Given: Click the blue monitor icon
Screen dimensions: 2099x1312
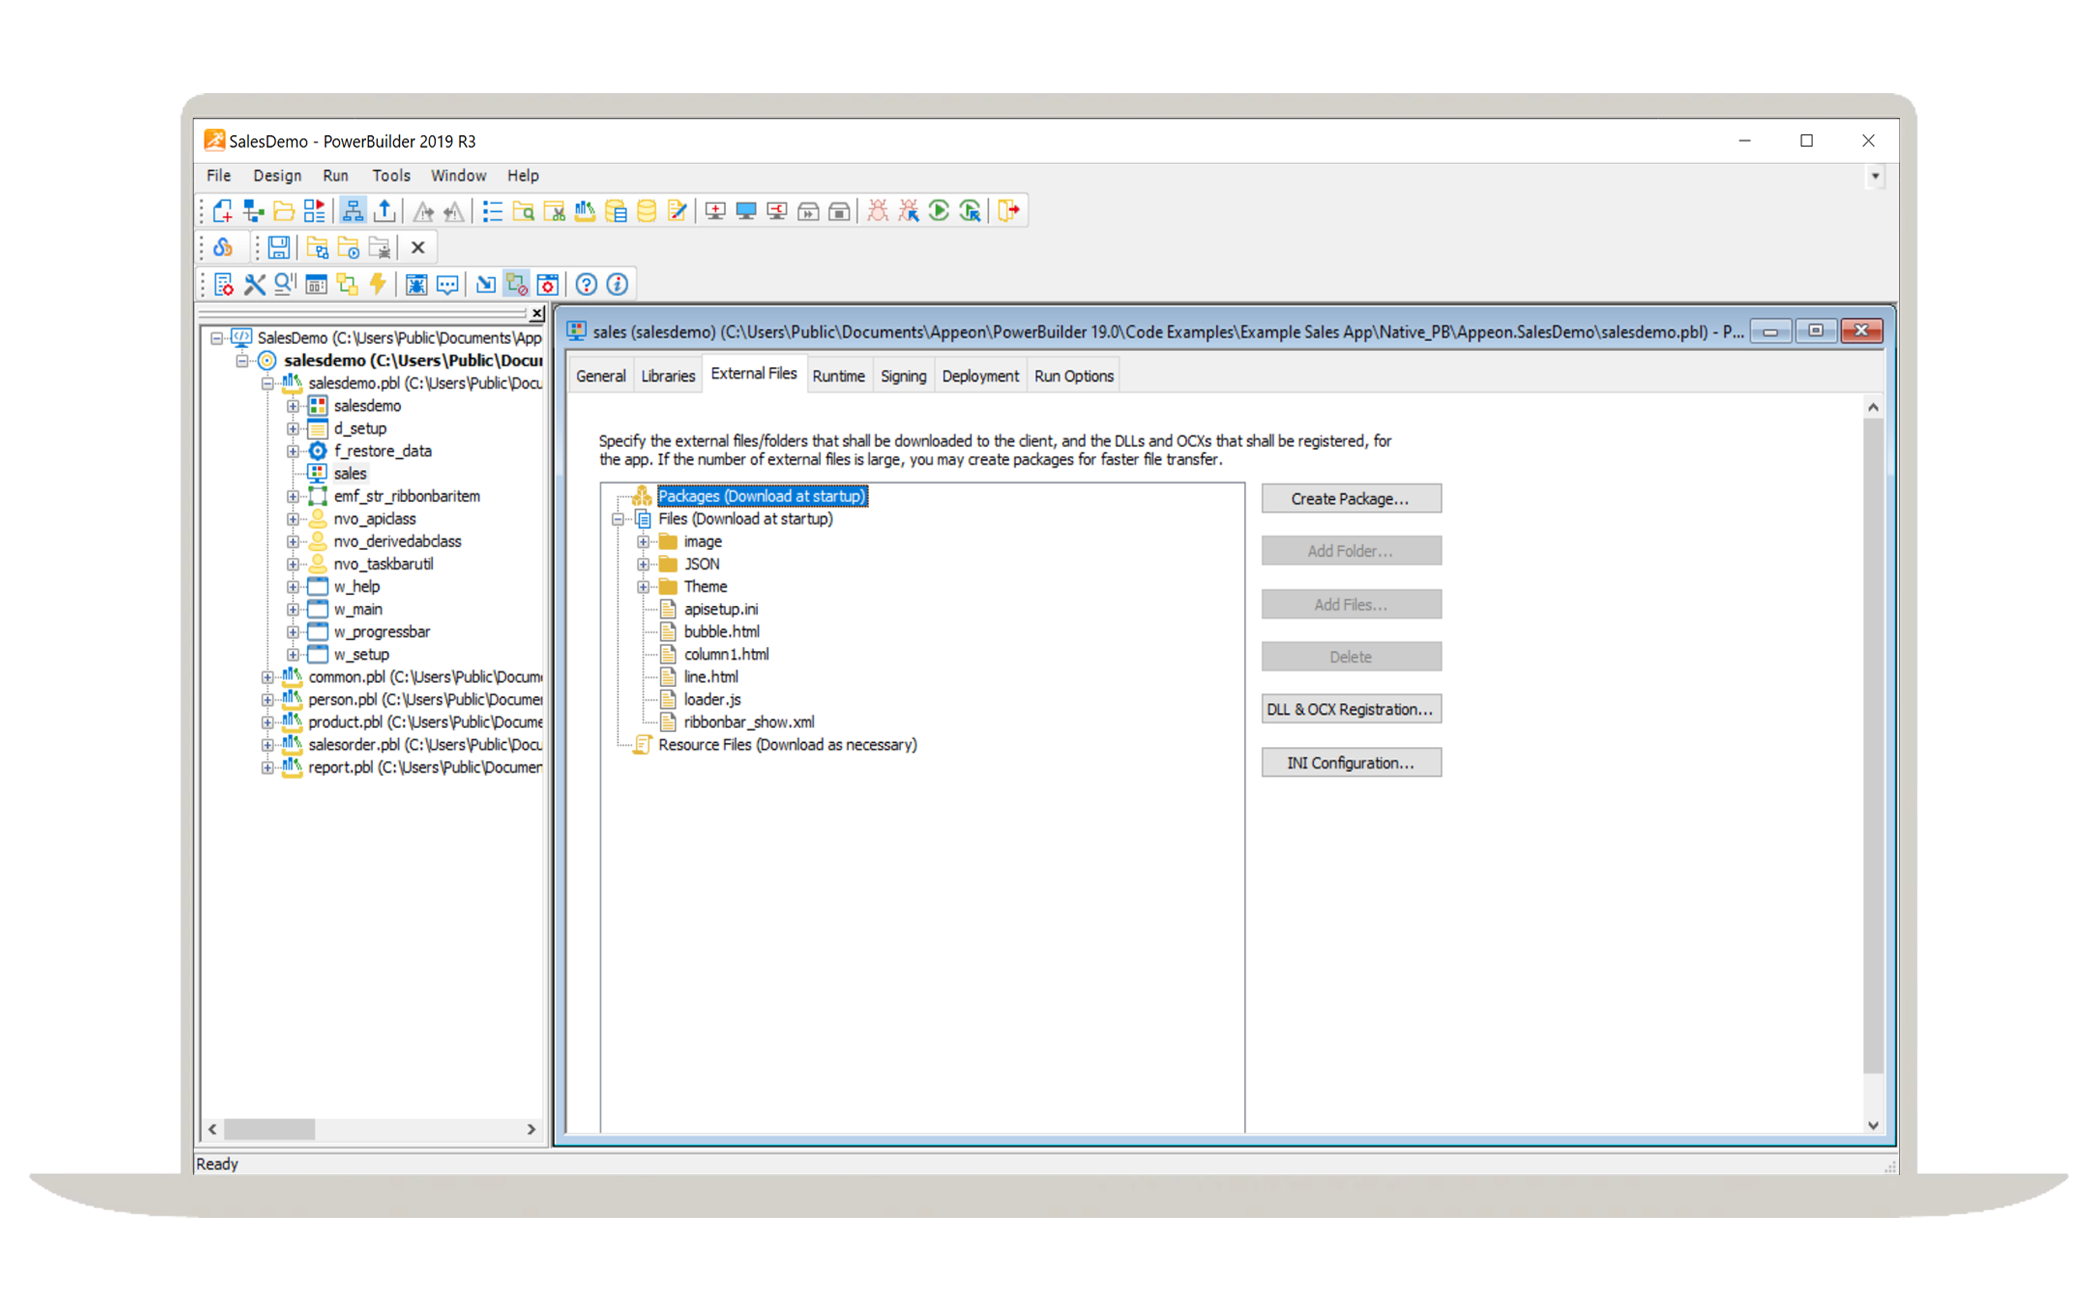Looking at the screenshot, I should pos(746,211).
